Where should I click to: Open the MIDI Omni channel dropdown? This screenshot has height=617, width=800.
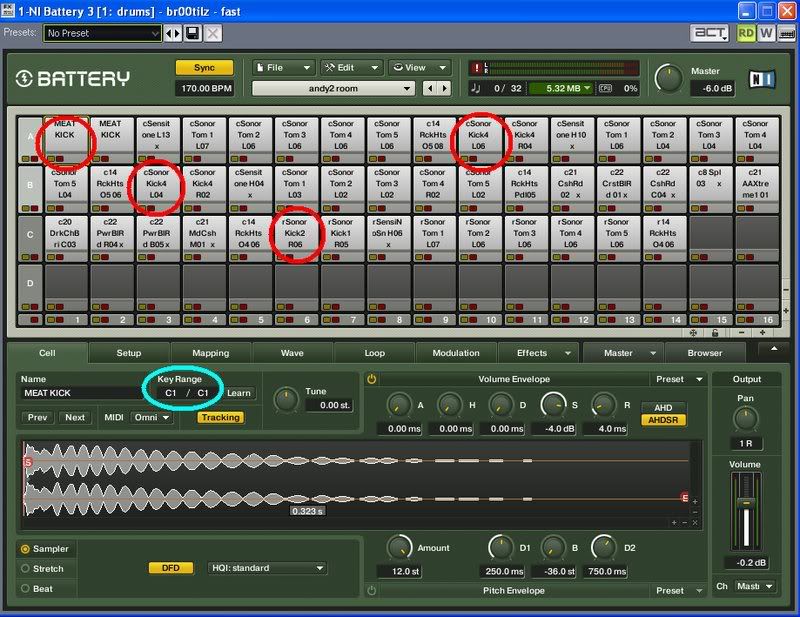pos(152,417)
